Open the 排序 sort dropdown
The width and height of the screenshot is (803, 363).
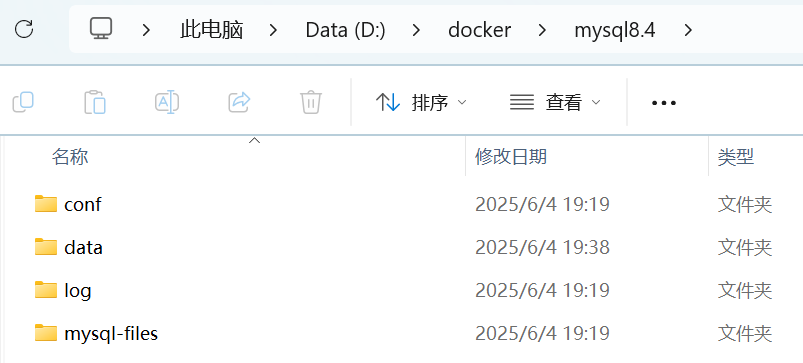[421, 102]
